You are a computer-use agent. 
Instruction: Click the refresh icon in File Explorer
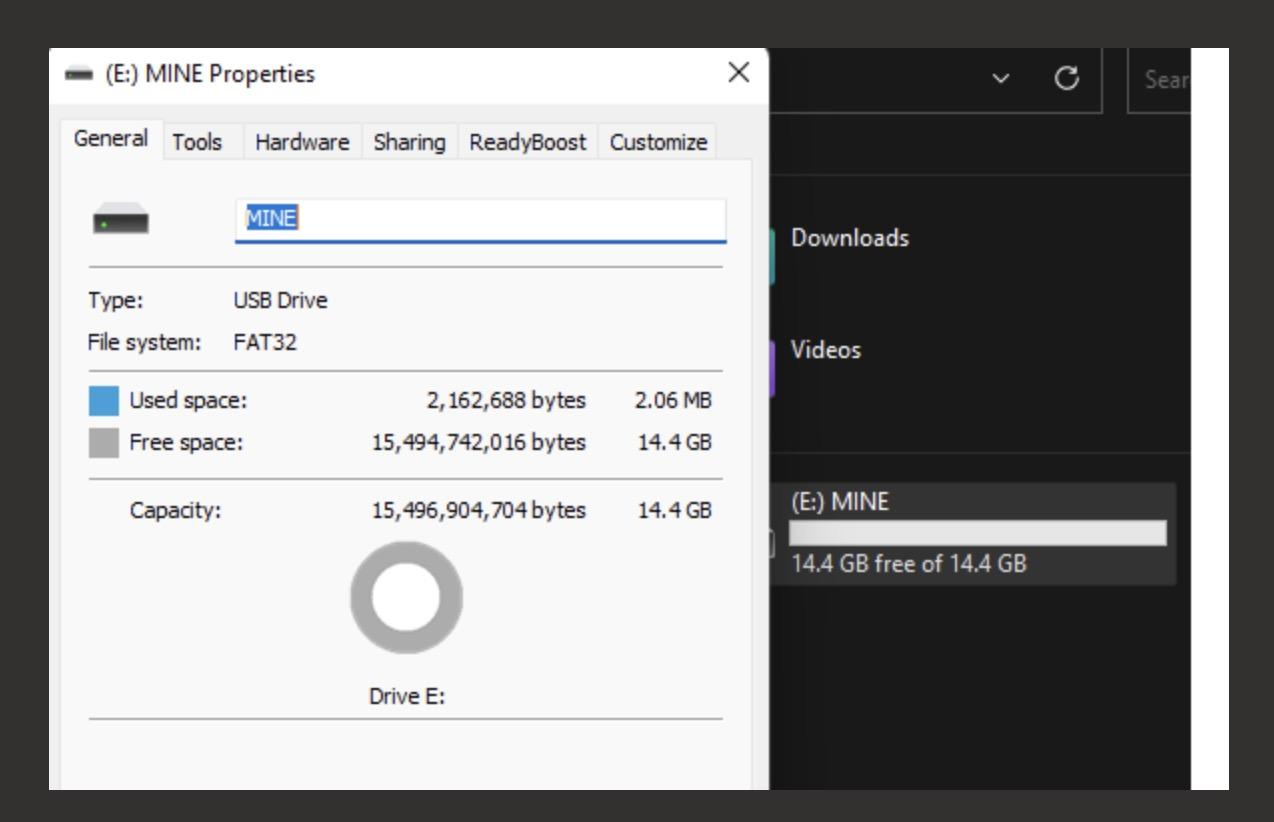click(x=1068, y=79)
